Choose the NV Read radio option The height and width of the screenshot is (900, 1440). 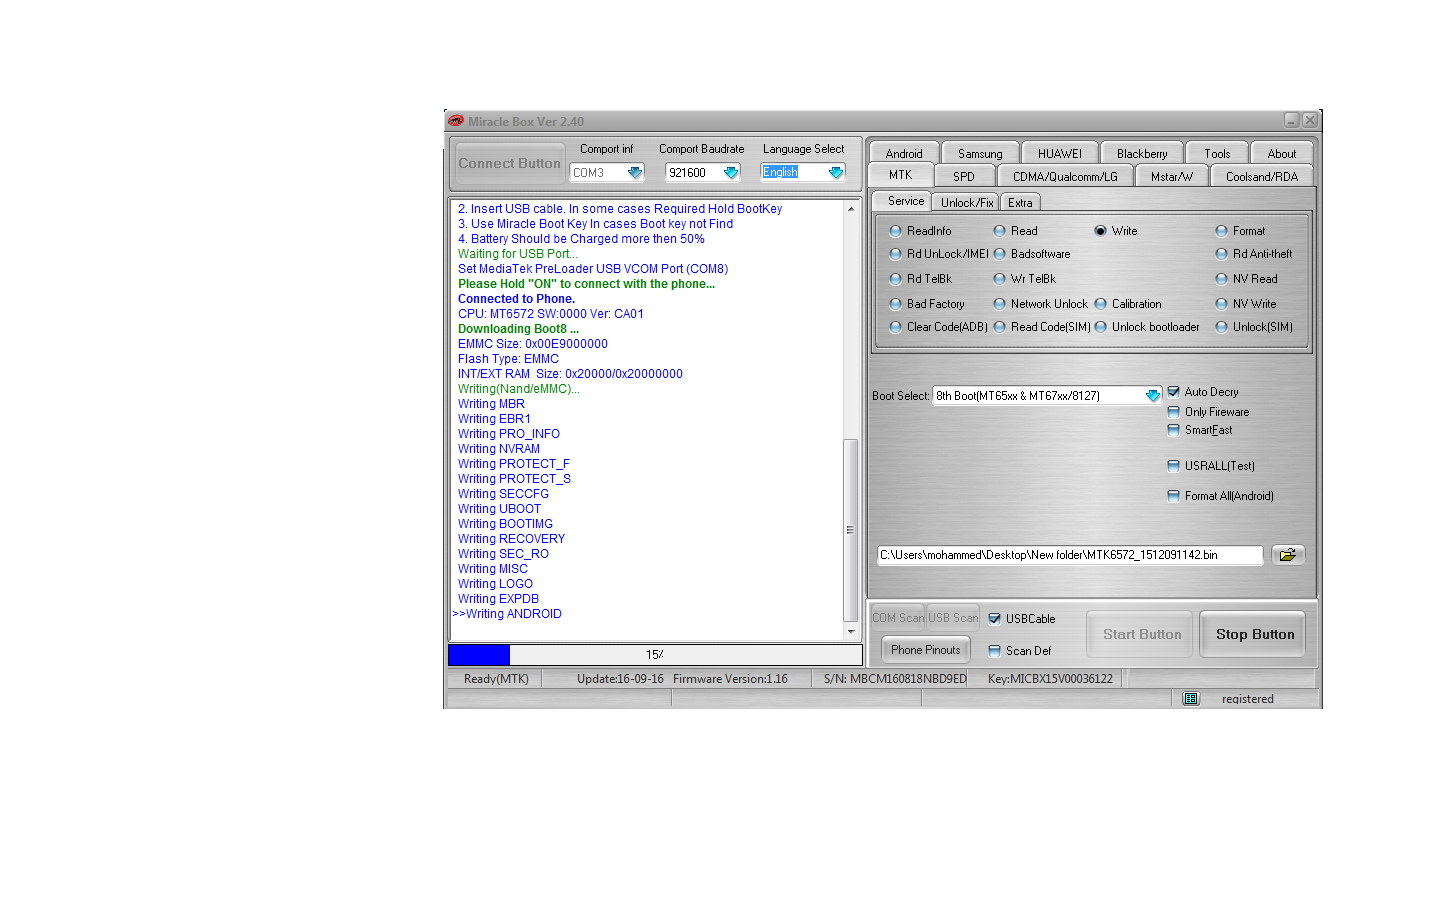(1221, 279)
